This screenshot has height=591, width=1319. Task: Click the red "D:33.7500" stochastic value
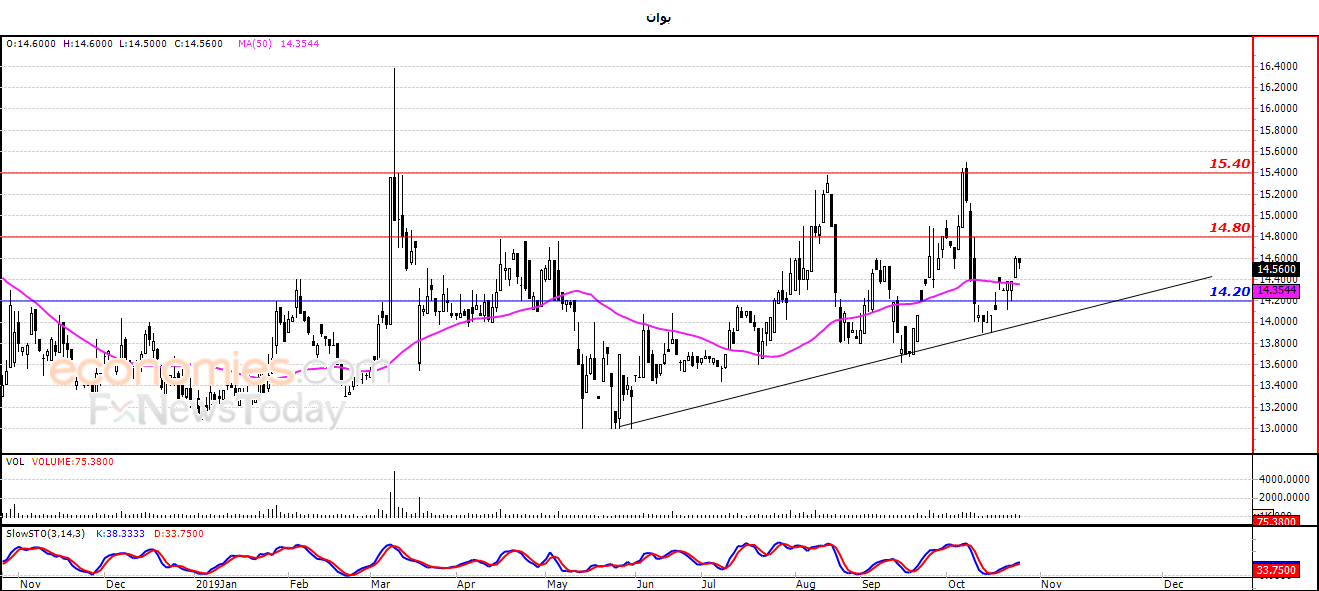[x=179, y=534]
